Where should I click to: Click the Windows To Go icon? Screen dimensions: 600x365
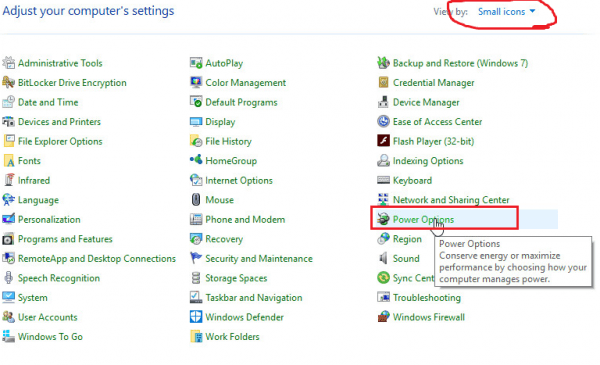coord(8,336)
